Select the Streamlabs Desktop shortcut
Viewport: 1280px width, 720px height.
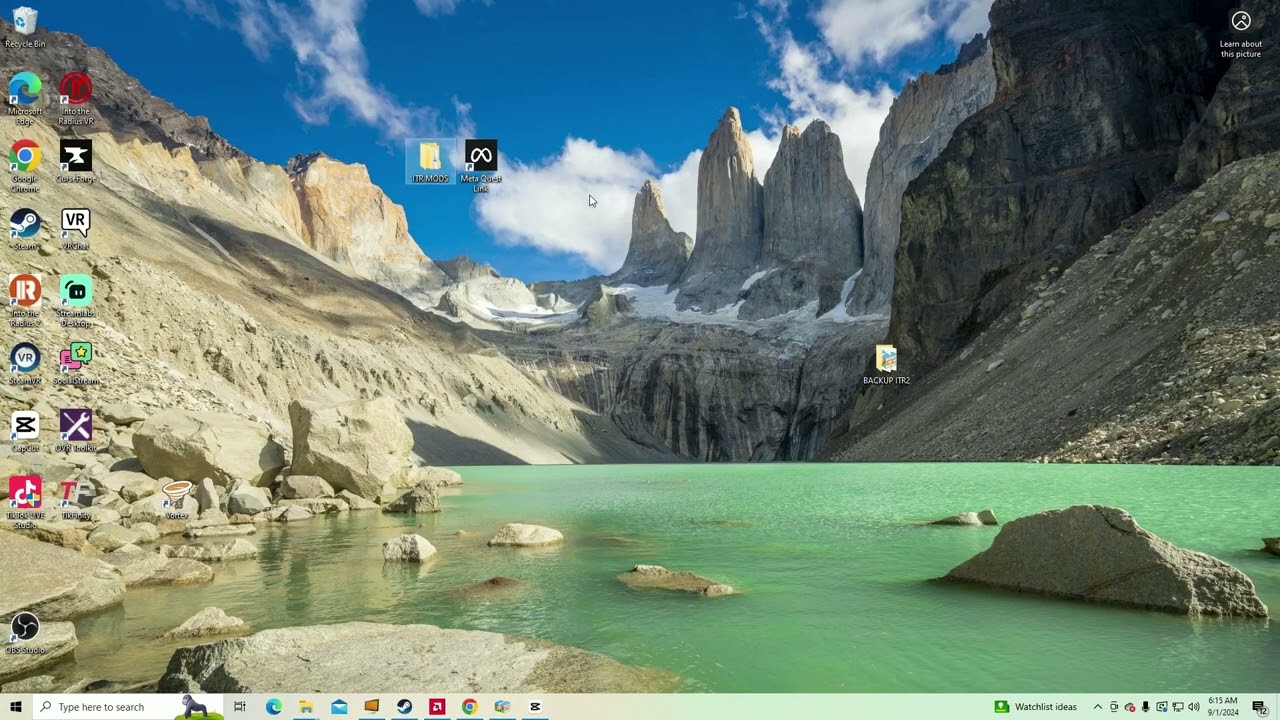point(75,301)
